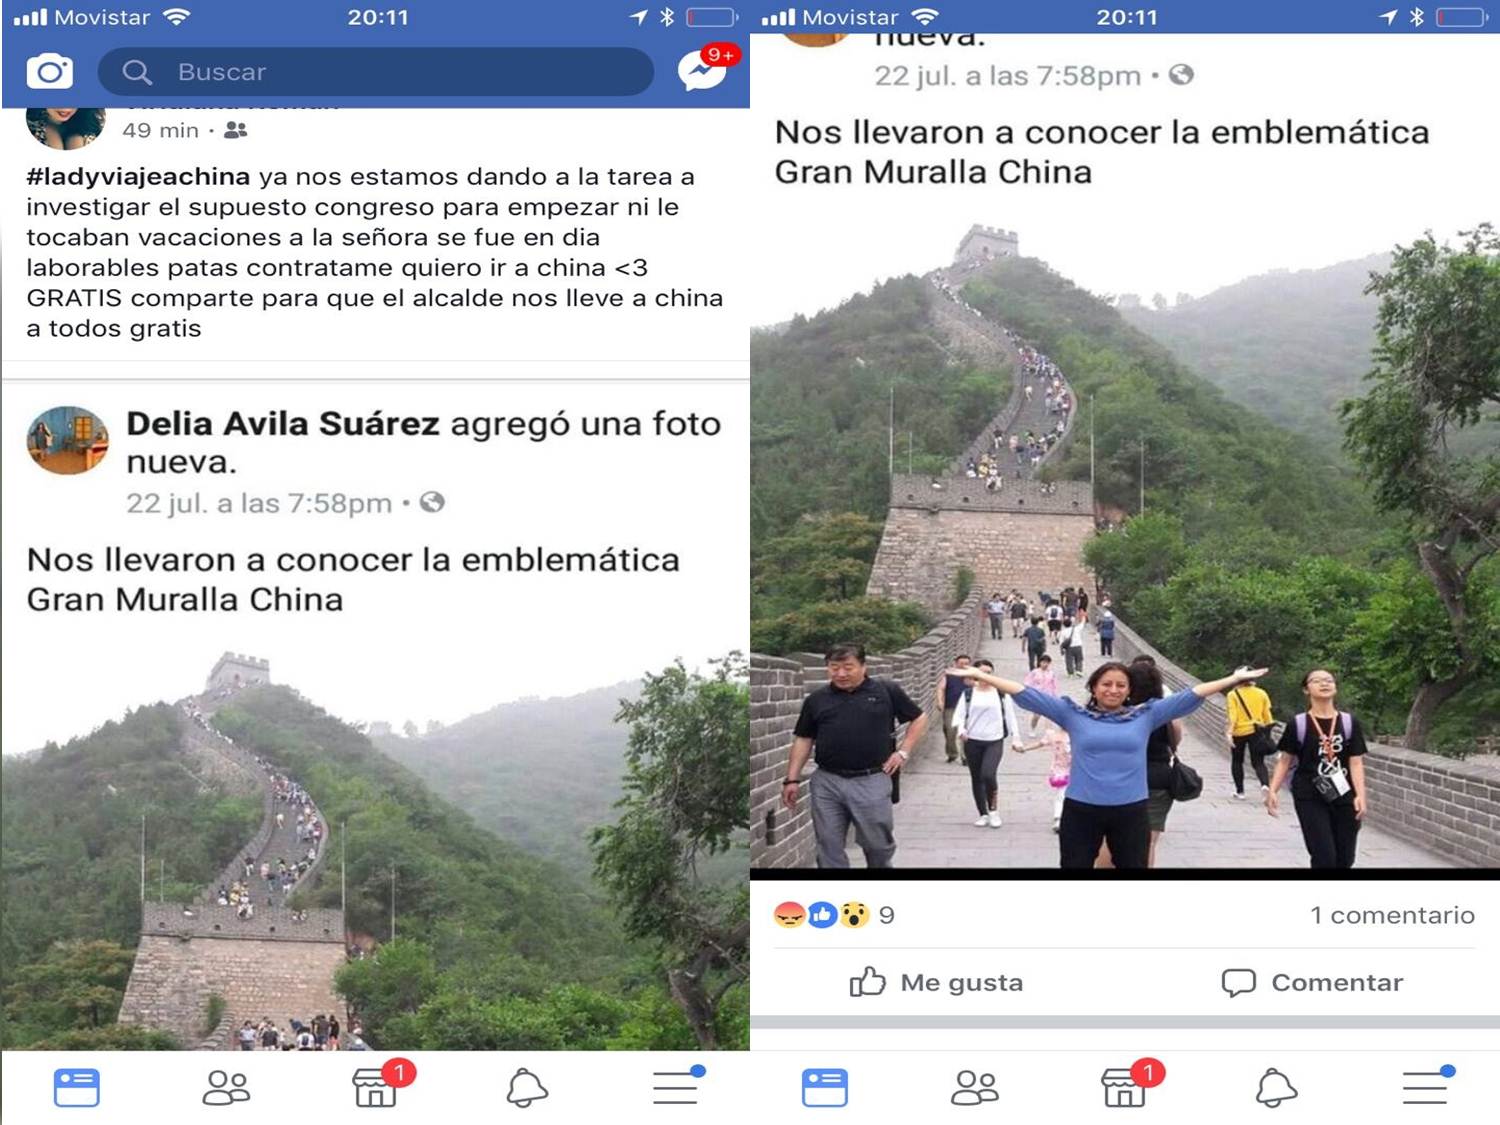Open Delia Avila Suárez profile picture

pos(67,440)
